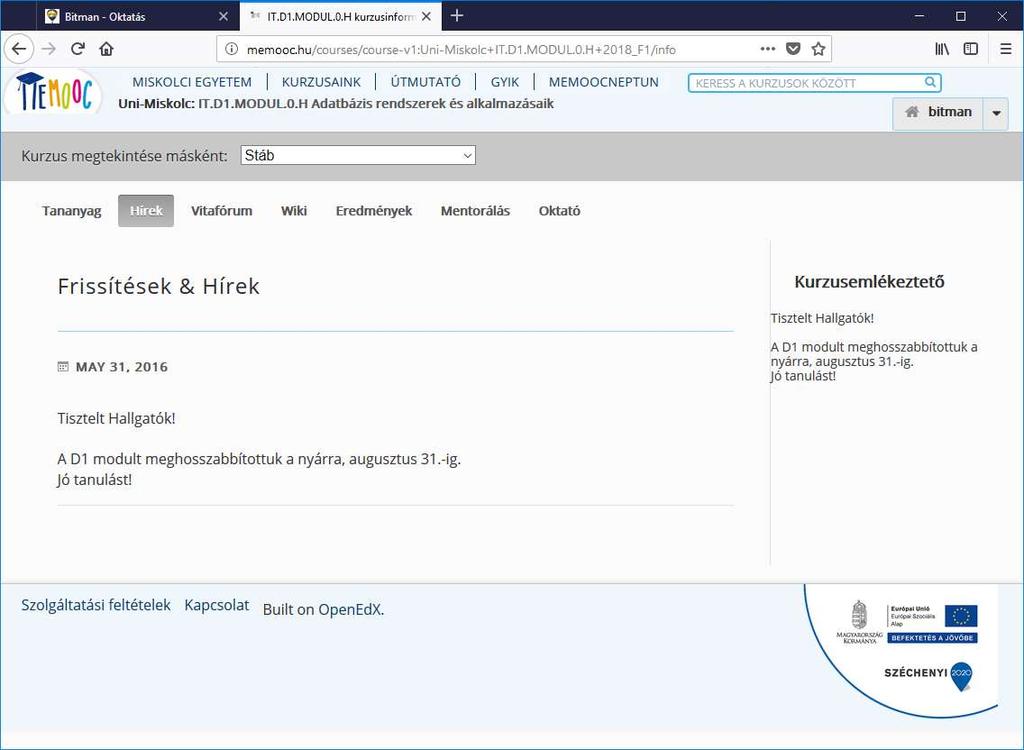Open the MEMOOCNEPTUN nav link
Image resolution: width=1024 pixels, height=750 pixels.
(x=603, y=82)
